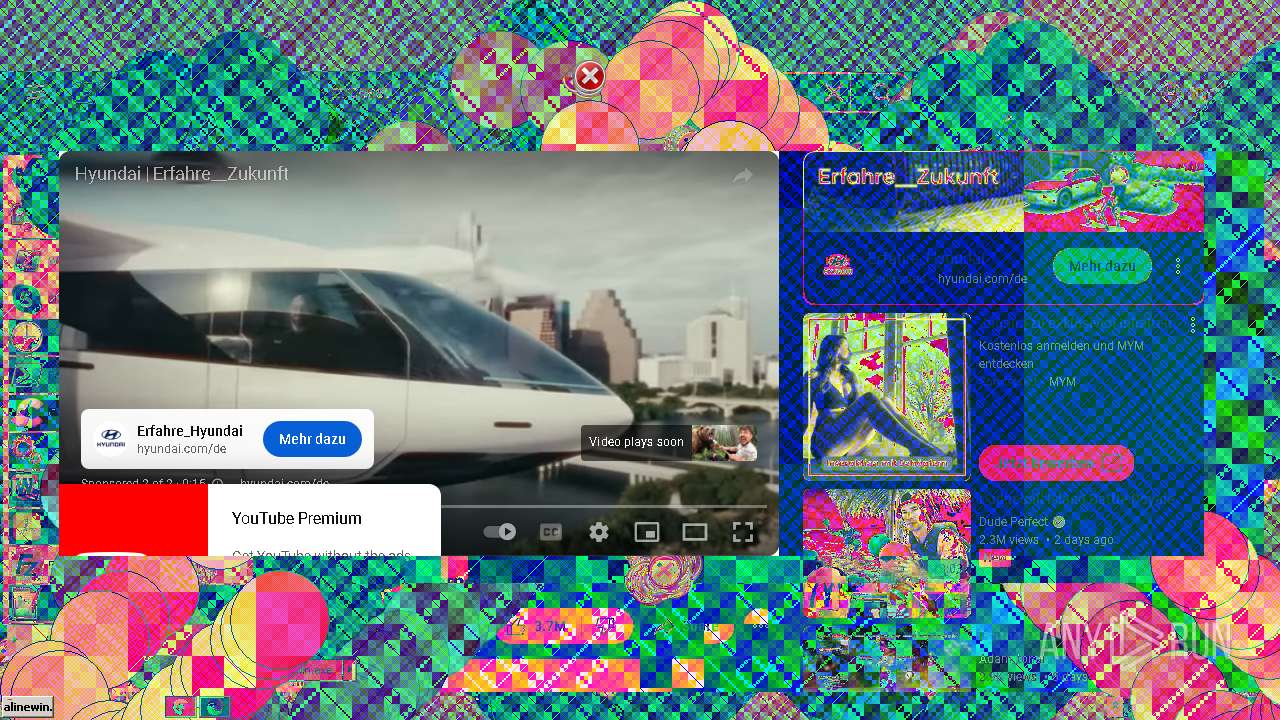
Task: Click the Video plays soon preview thumbnail
Action: [724, 442]
